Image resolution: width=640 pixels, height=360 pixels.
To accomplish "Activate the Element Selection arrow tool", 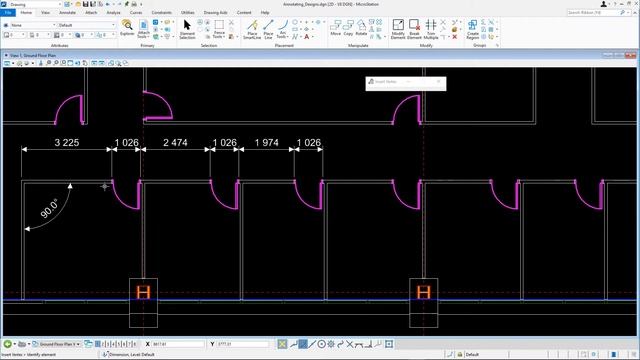I will [187, 29].
